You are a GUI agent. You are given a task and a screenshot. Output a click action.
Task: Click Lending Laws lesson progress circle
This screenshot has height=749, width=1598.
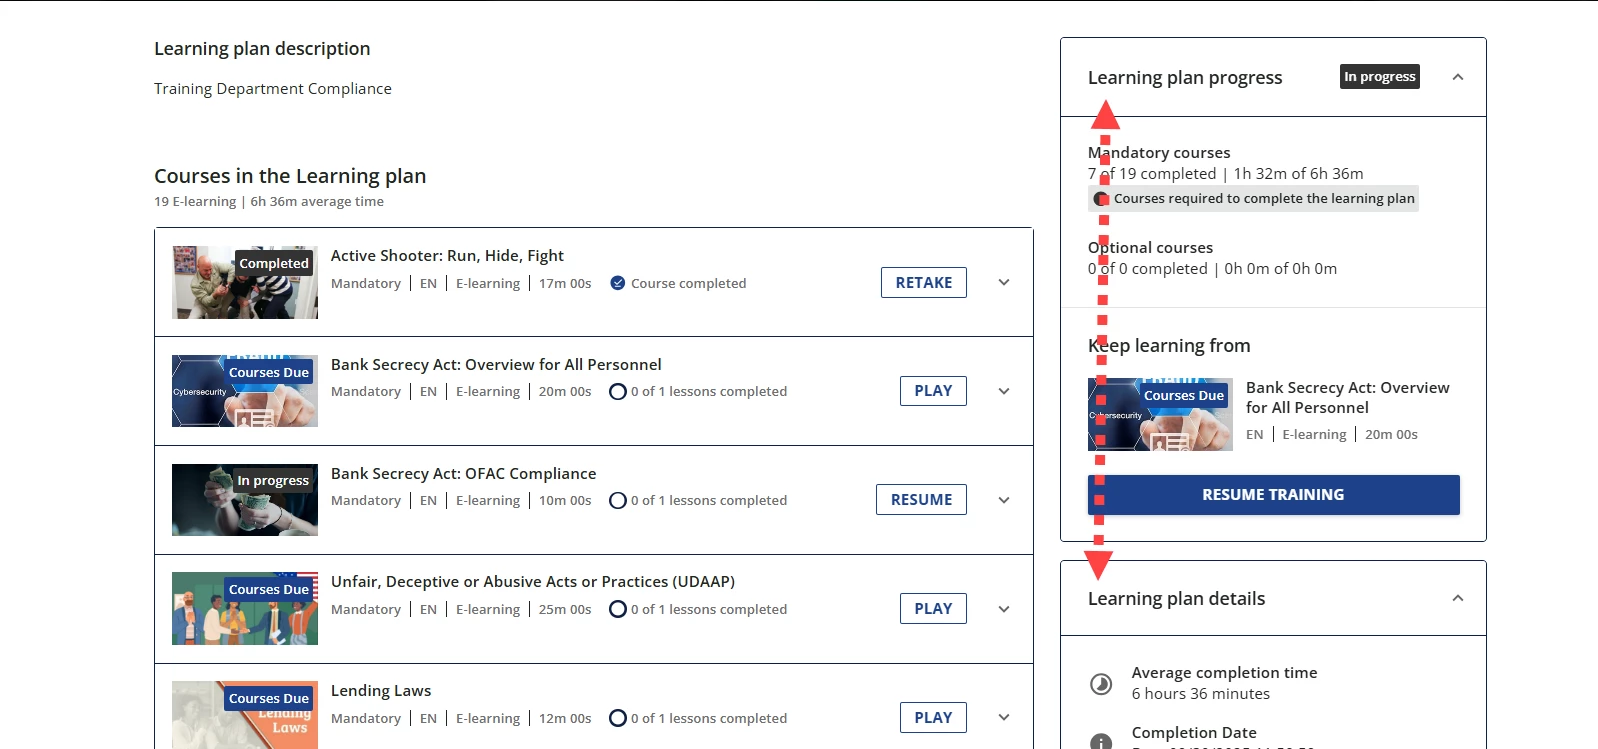(x=618, y=718)
